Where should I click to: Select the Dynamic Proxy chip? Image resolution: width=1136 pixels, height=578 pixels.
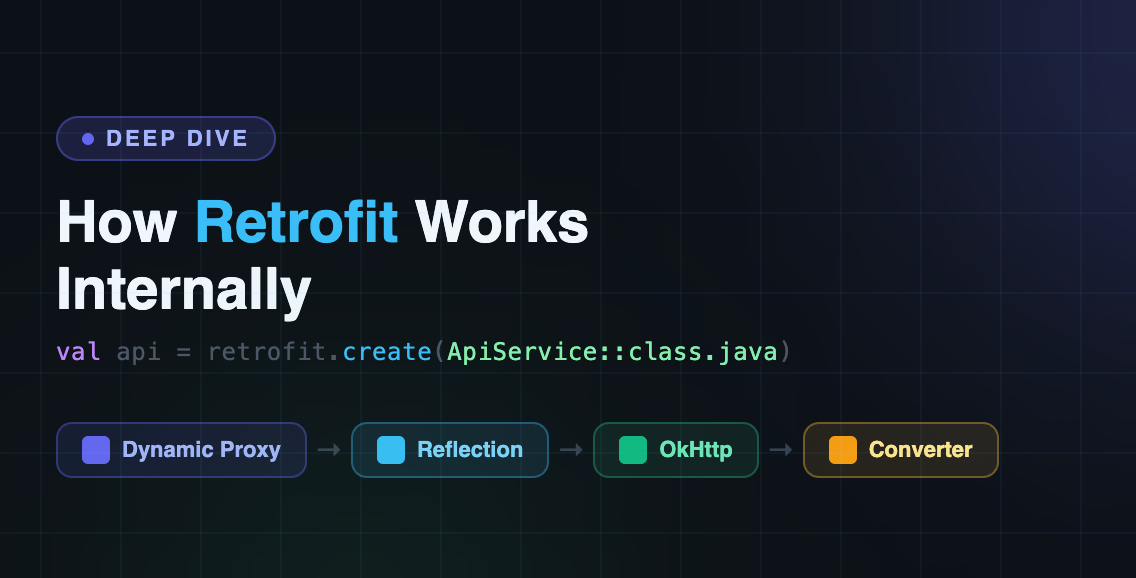181,450
